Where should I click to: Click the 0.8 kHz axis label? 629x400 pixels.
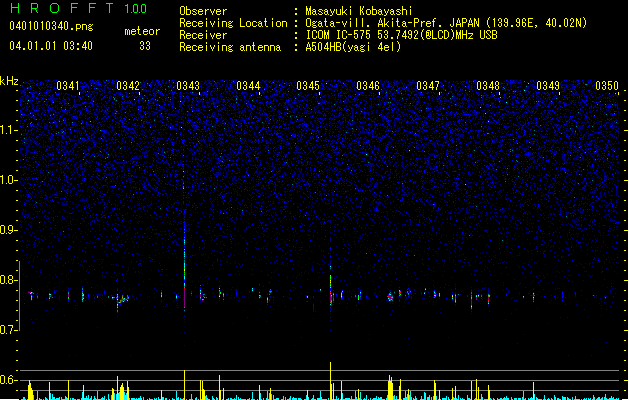click(x=9, y=280)
